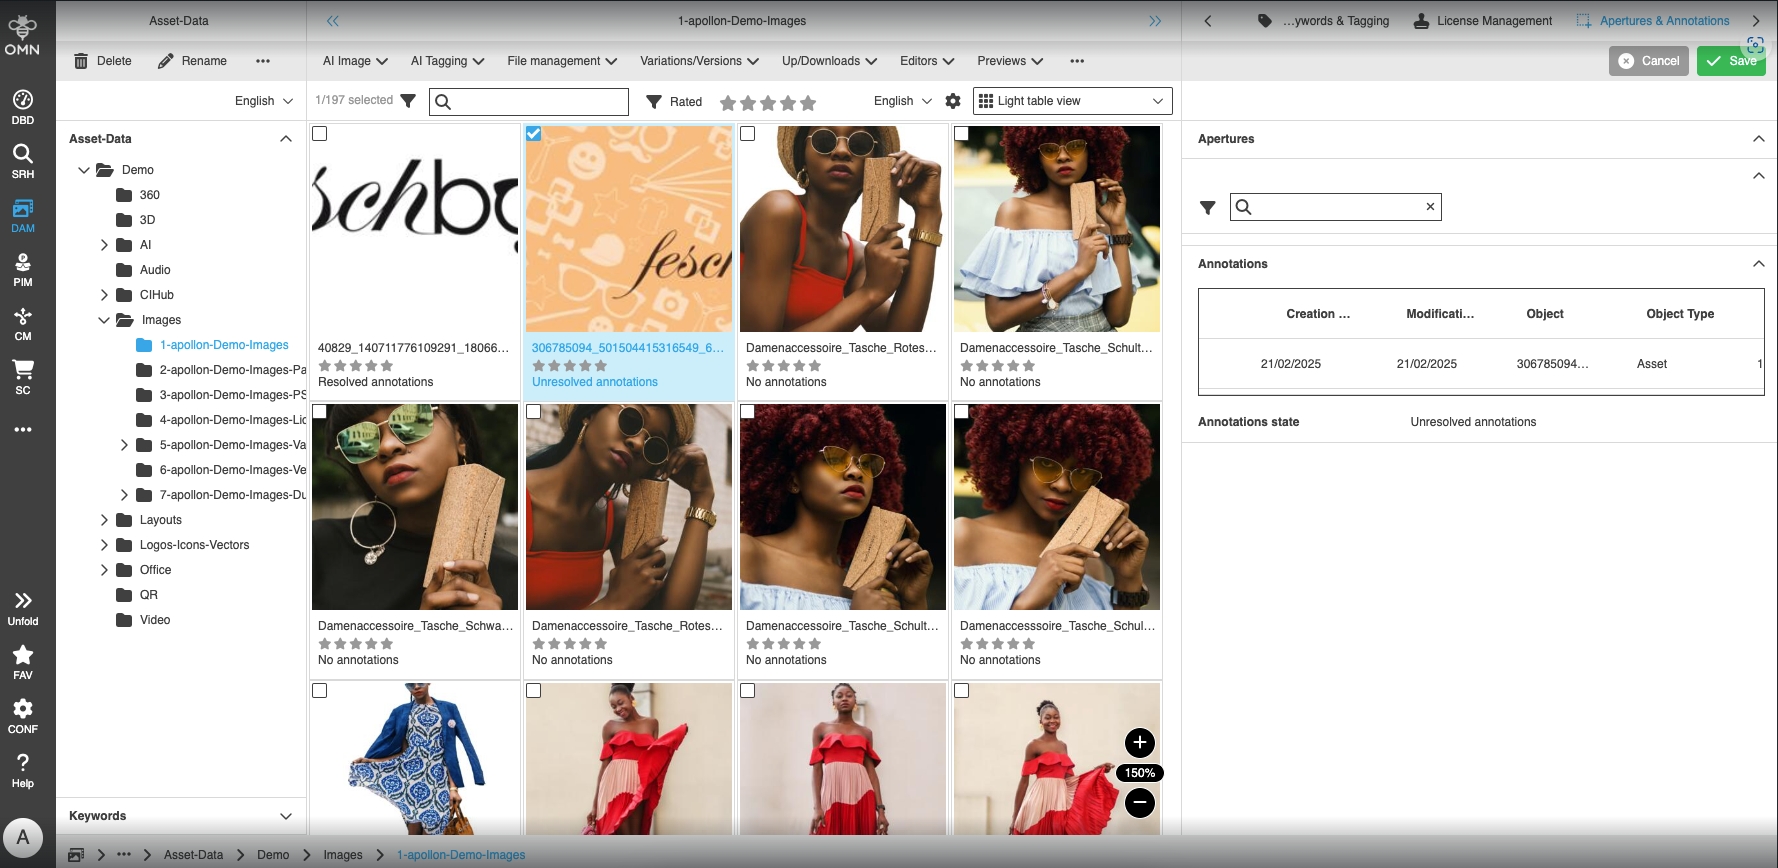Click the grid settings gear icon
Image resolution: width=1778 pixels, height=868 pixels.
952,101
